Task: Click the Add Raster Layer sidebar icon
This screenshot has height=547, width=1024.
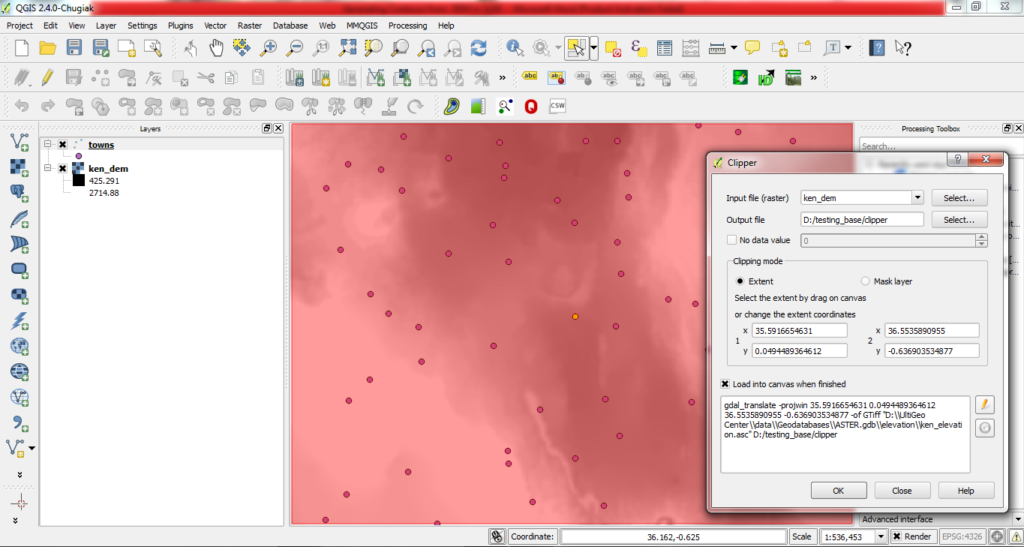Action: pos(19,167)
